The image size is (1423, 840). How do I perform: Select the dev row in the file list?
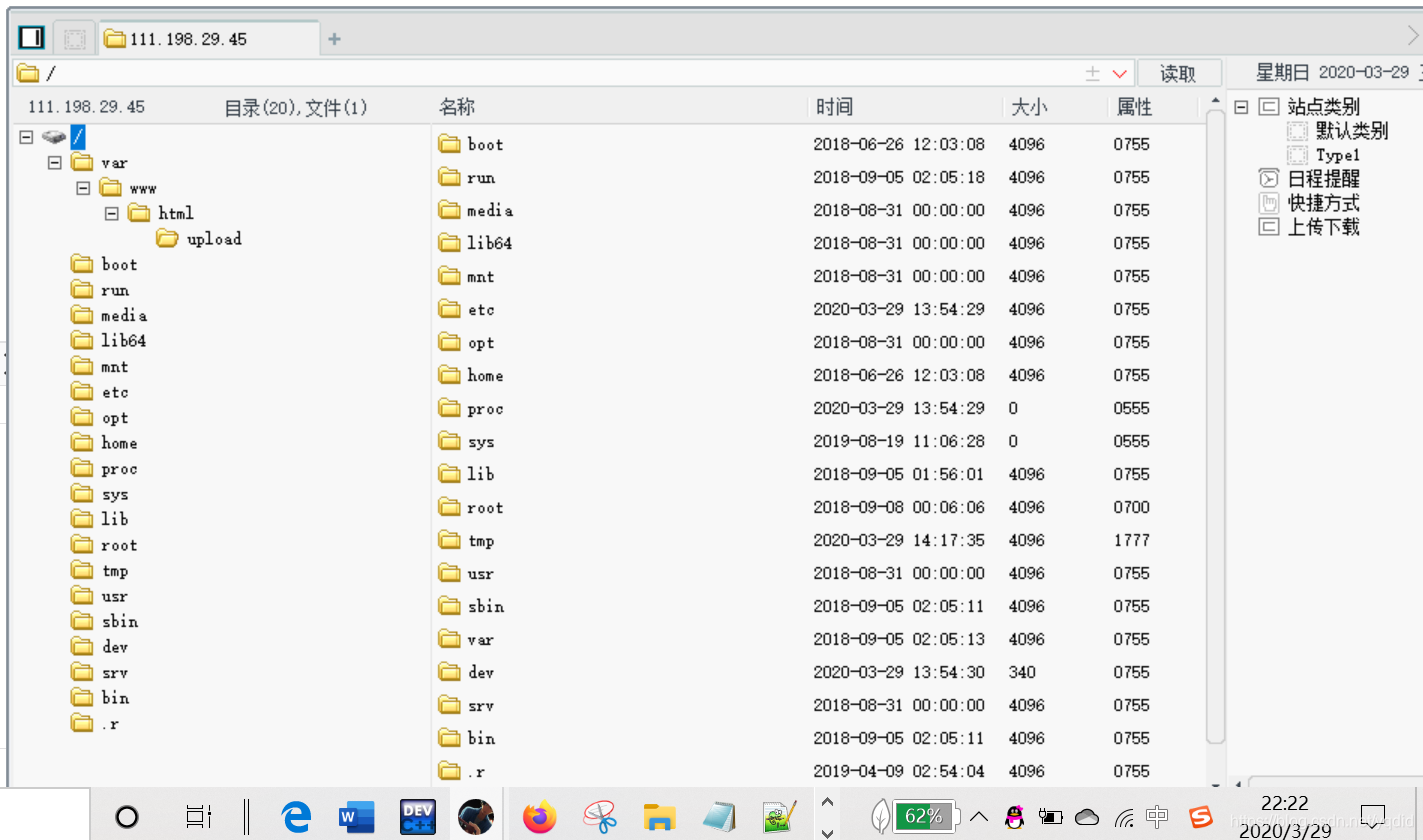point(818,672)
